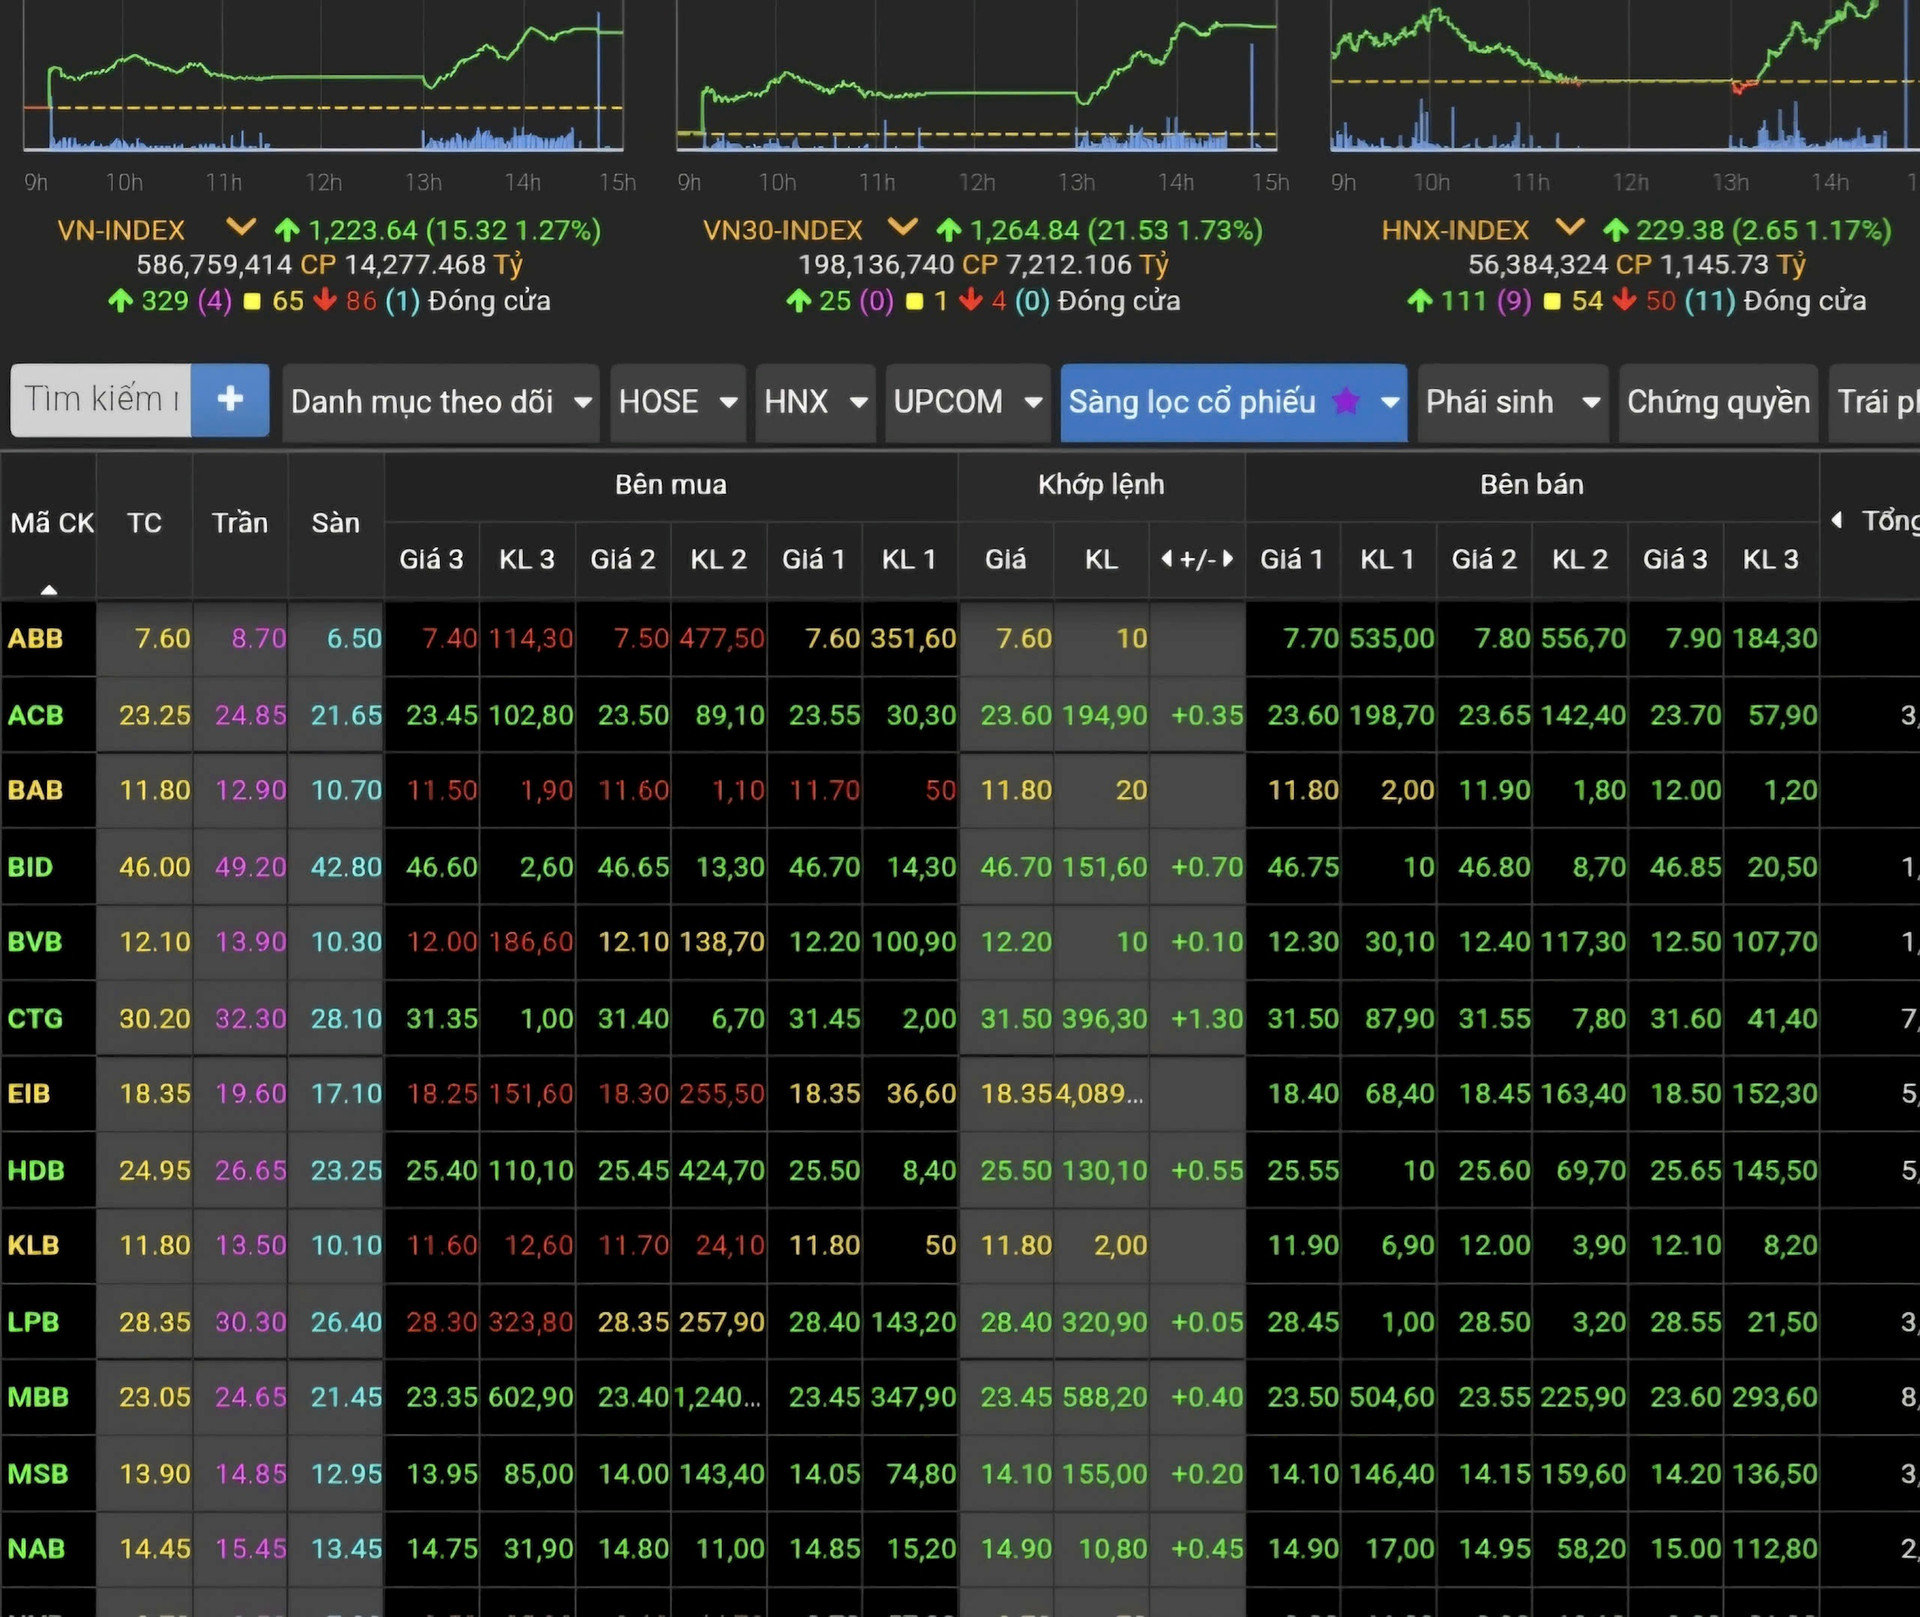Click BAB bid price 11.70
This screenshot has height=1617, width=1920.
(x=824, y=790)
